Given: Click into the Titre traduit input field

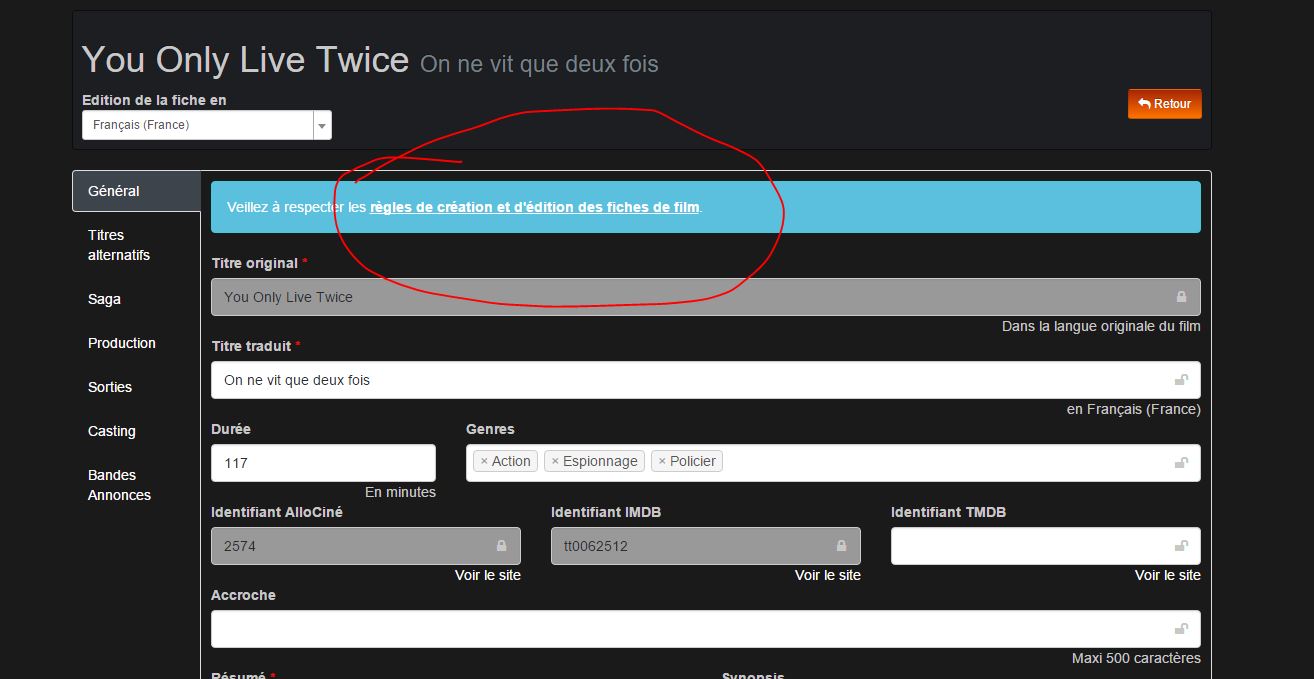Looking at the screenshot, I should [706, 380].
